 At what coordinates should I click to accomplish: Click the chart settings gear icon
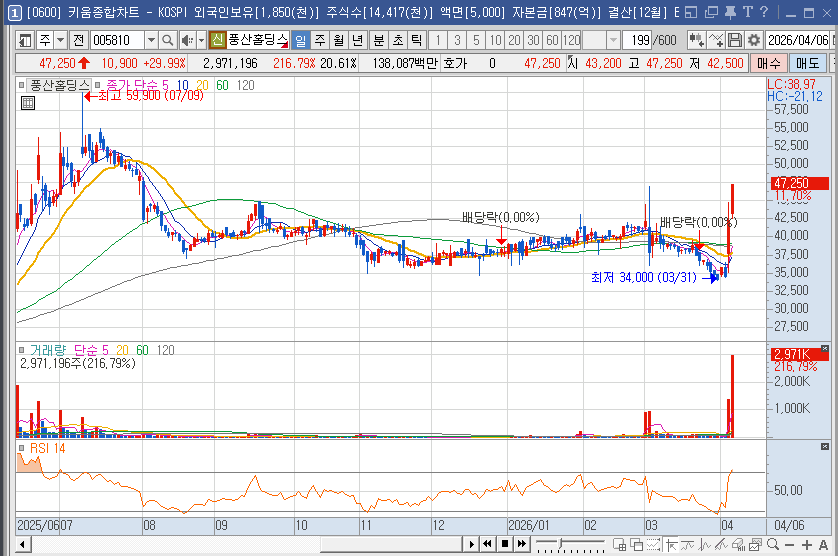(x=754, y=40)
